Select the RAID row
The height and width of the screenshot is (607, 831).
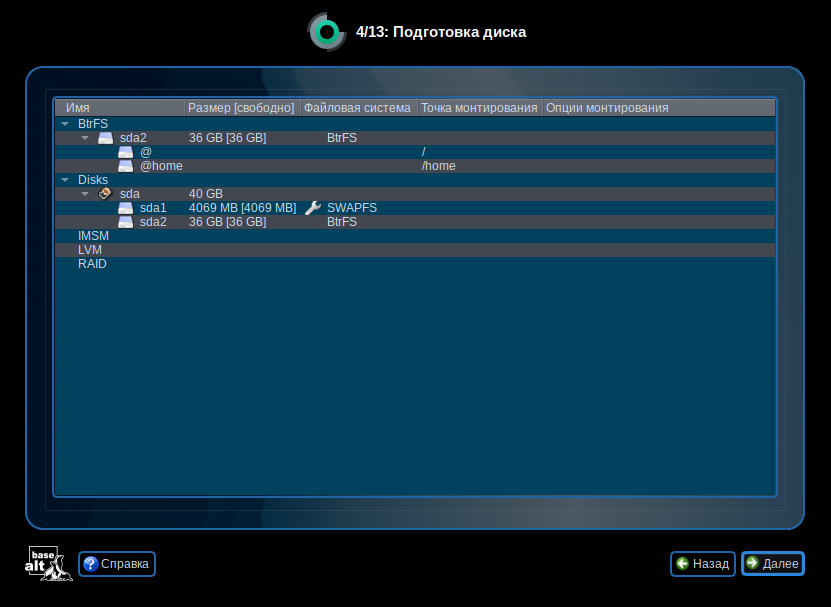[92, 264]
